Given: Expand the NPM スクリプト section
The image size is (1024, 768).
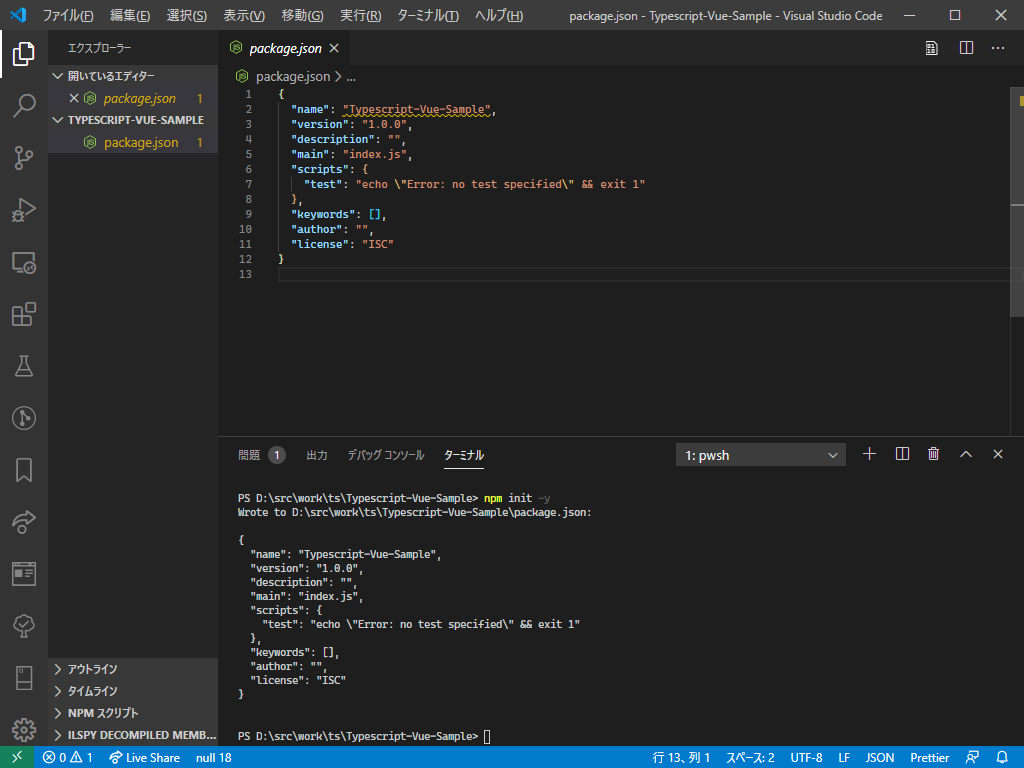Looking at the screenshot, I should 103,713.
